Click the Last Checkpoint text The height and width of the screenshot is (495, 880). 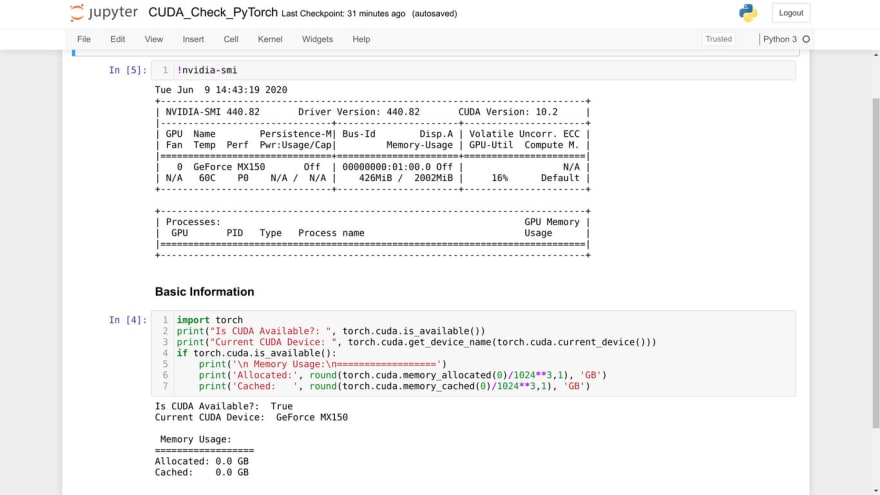[x=343, y=13]
